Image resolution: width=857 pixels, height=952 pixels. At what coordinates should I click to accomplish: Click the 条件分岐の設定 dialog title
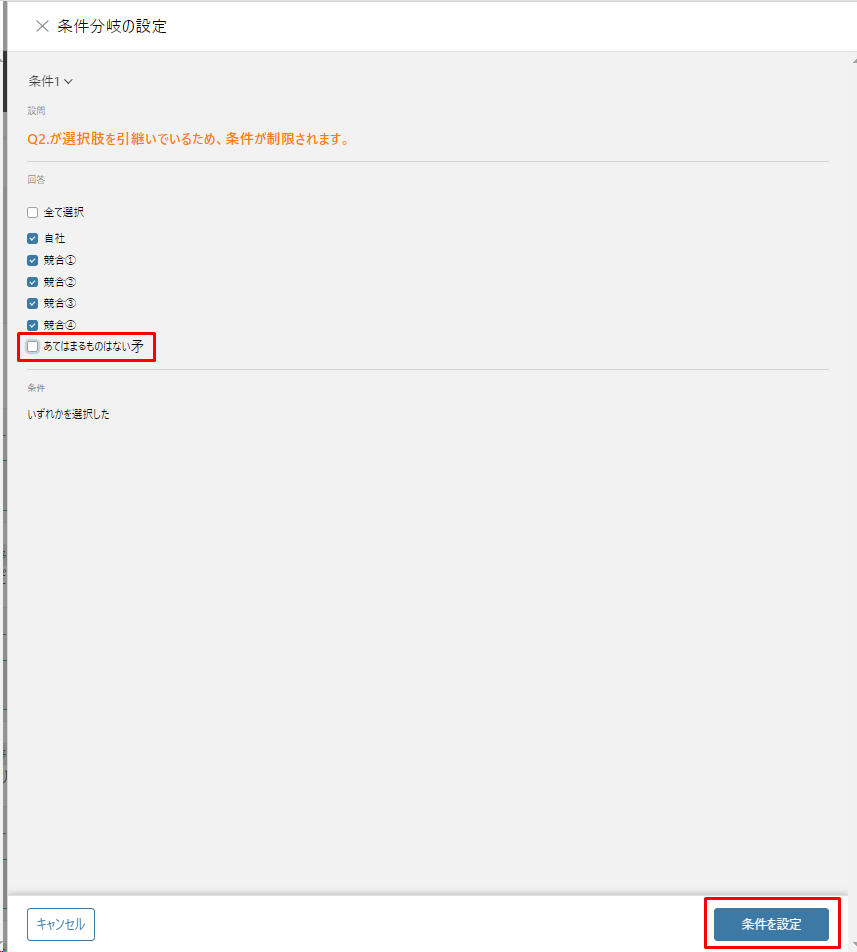coord(112,26)
